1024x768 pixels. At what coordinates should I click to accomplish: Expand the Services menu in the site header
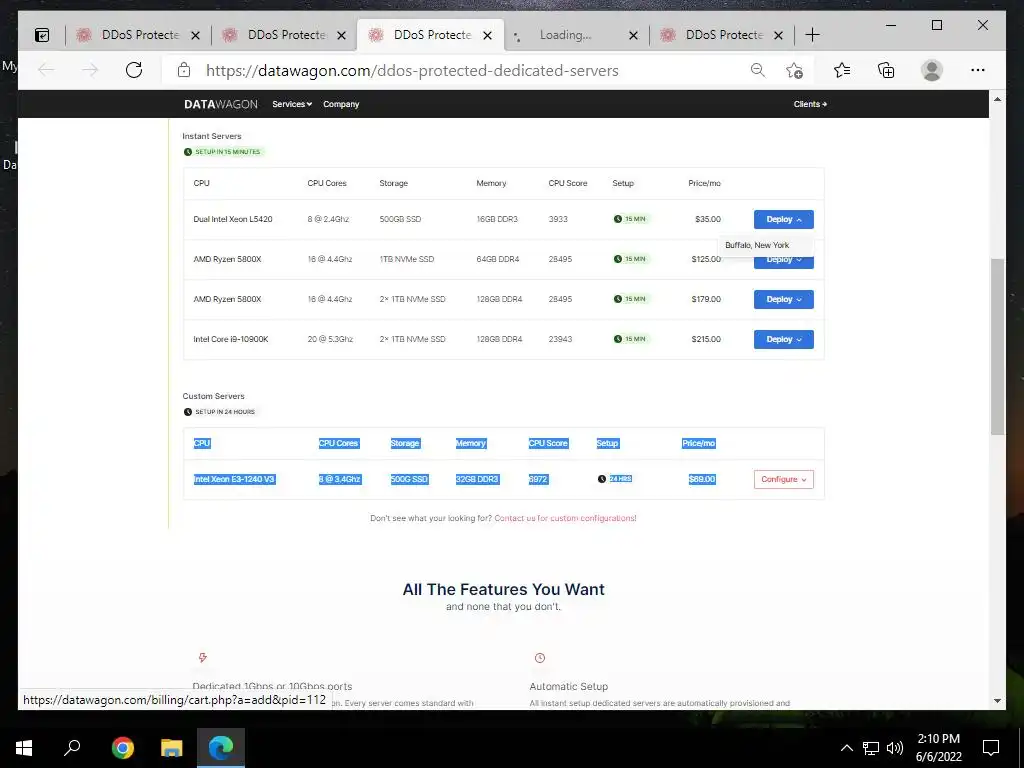pos(292,104)
